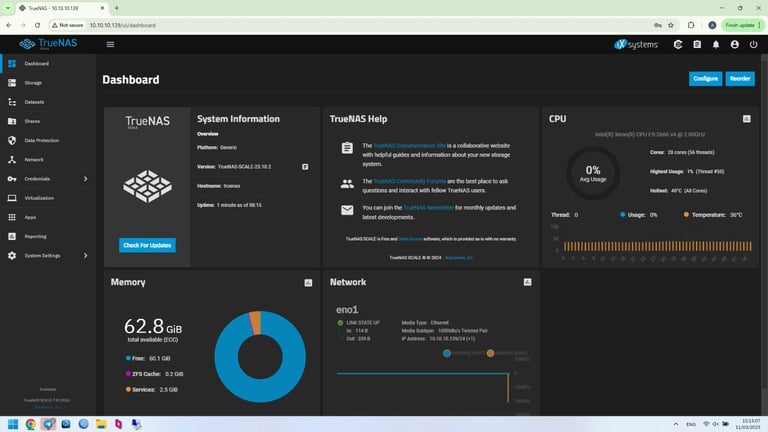Open a new browser tab
Screen dimensions: 768x432
tap(117, 8)
